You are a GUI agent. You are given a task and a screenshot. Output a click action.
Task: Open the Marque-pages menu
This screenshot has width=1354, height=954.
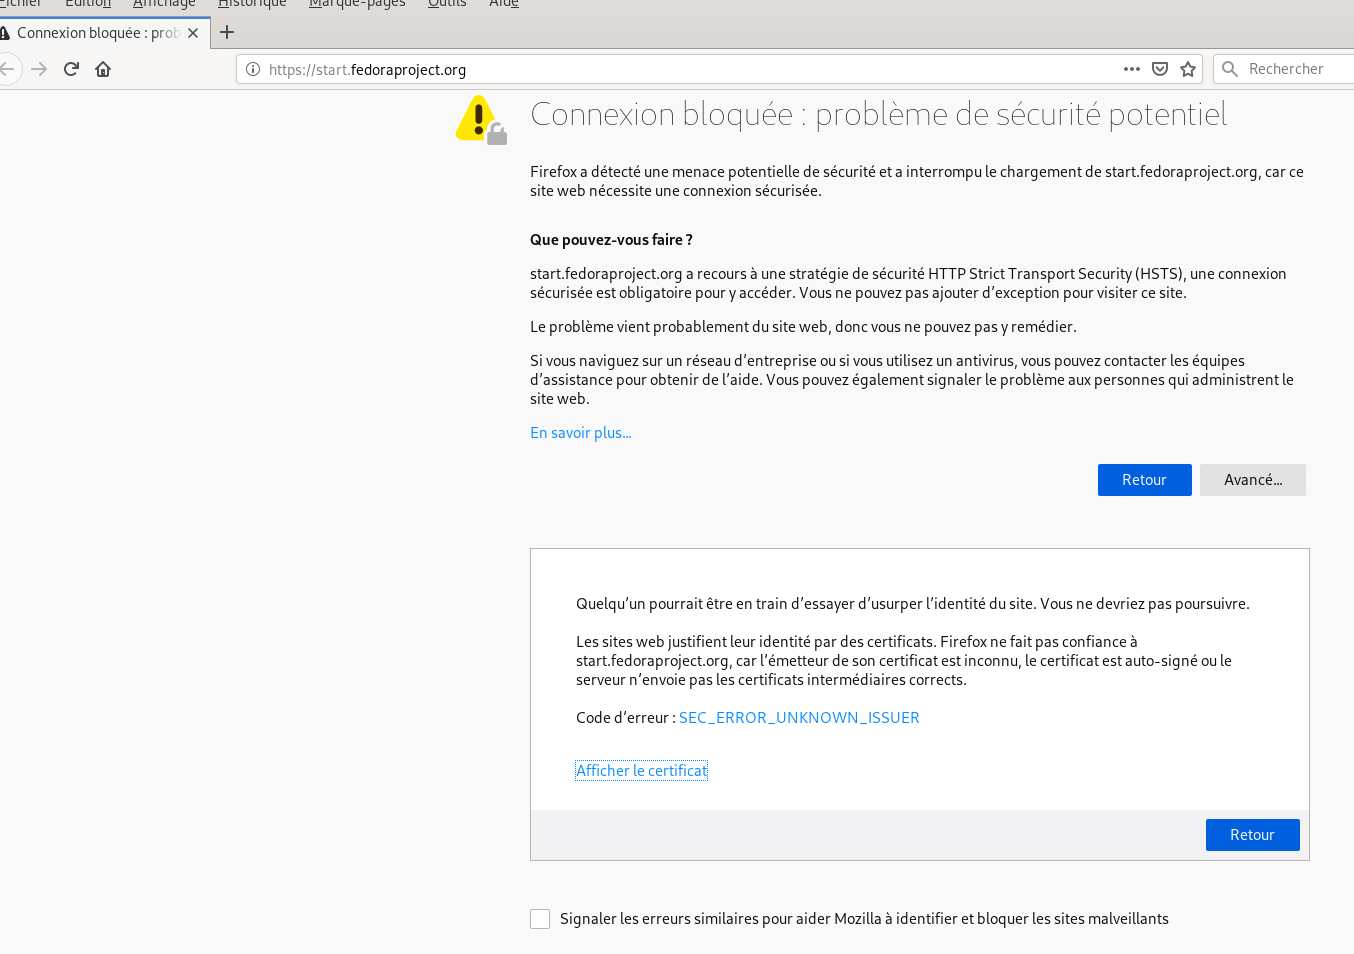point(357,4)
